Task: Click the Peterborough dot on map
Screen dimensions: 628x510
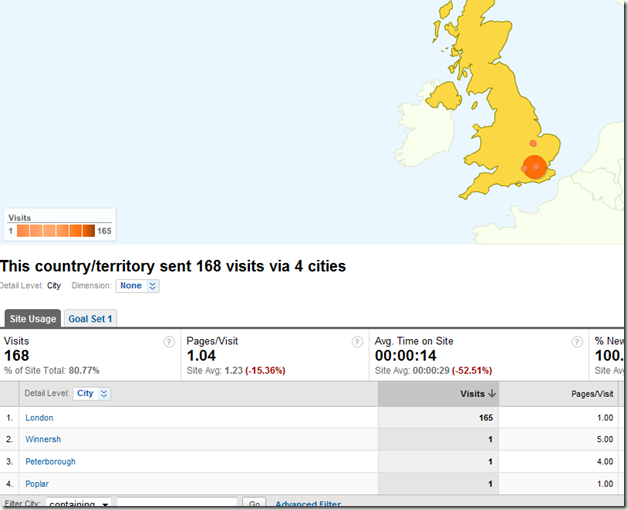Action: click(x=533, y=143)
